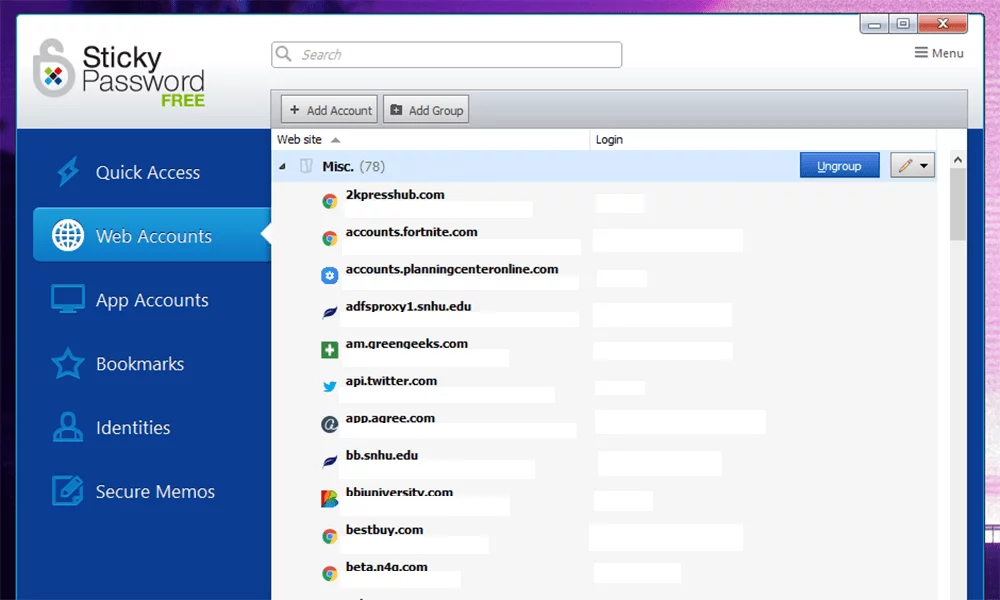Click the Quick Access lightning bolt icon
The image size is (1000, 600).
68,172
